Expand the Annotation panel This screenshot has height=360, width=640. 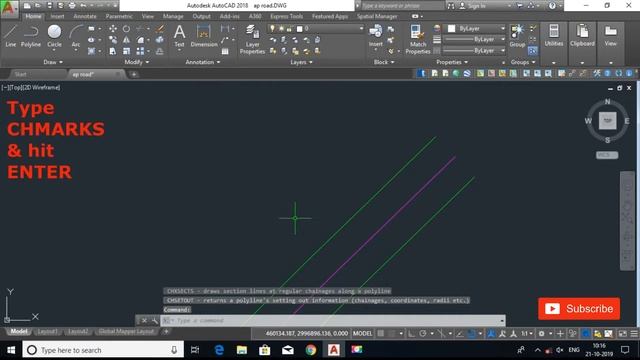[202, 62]
